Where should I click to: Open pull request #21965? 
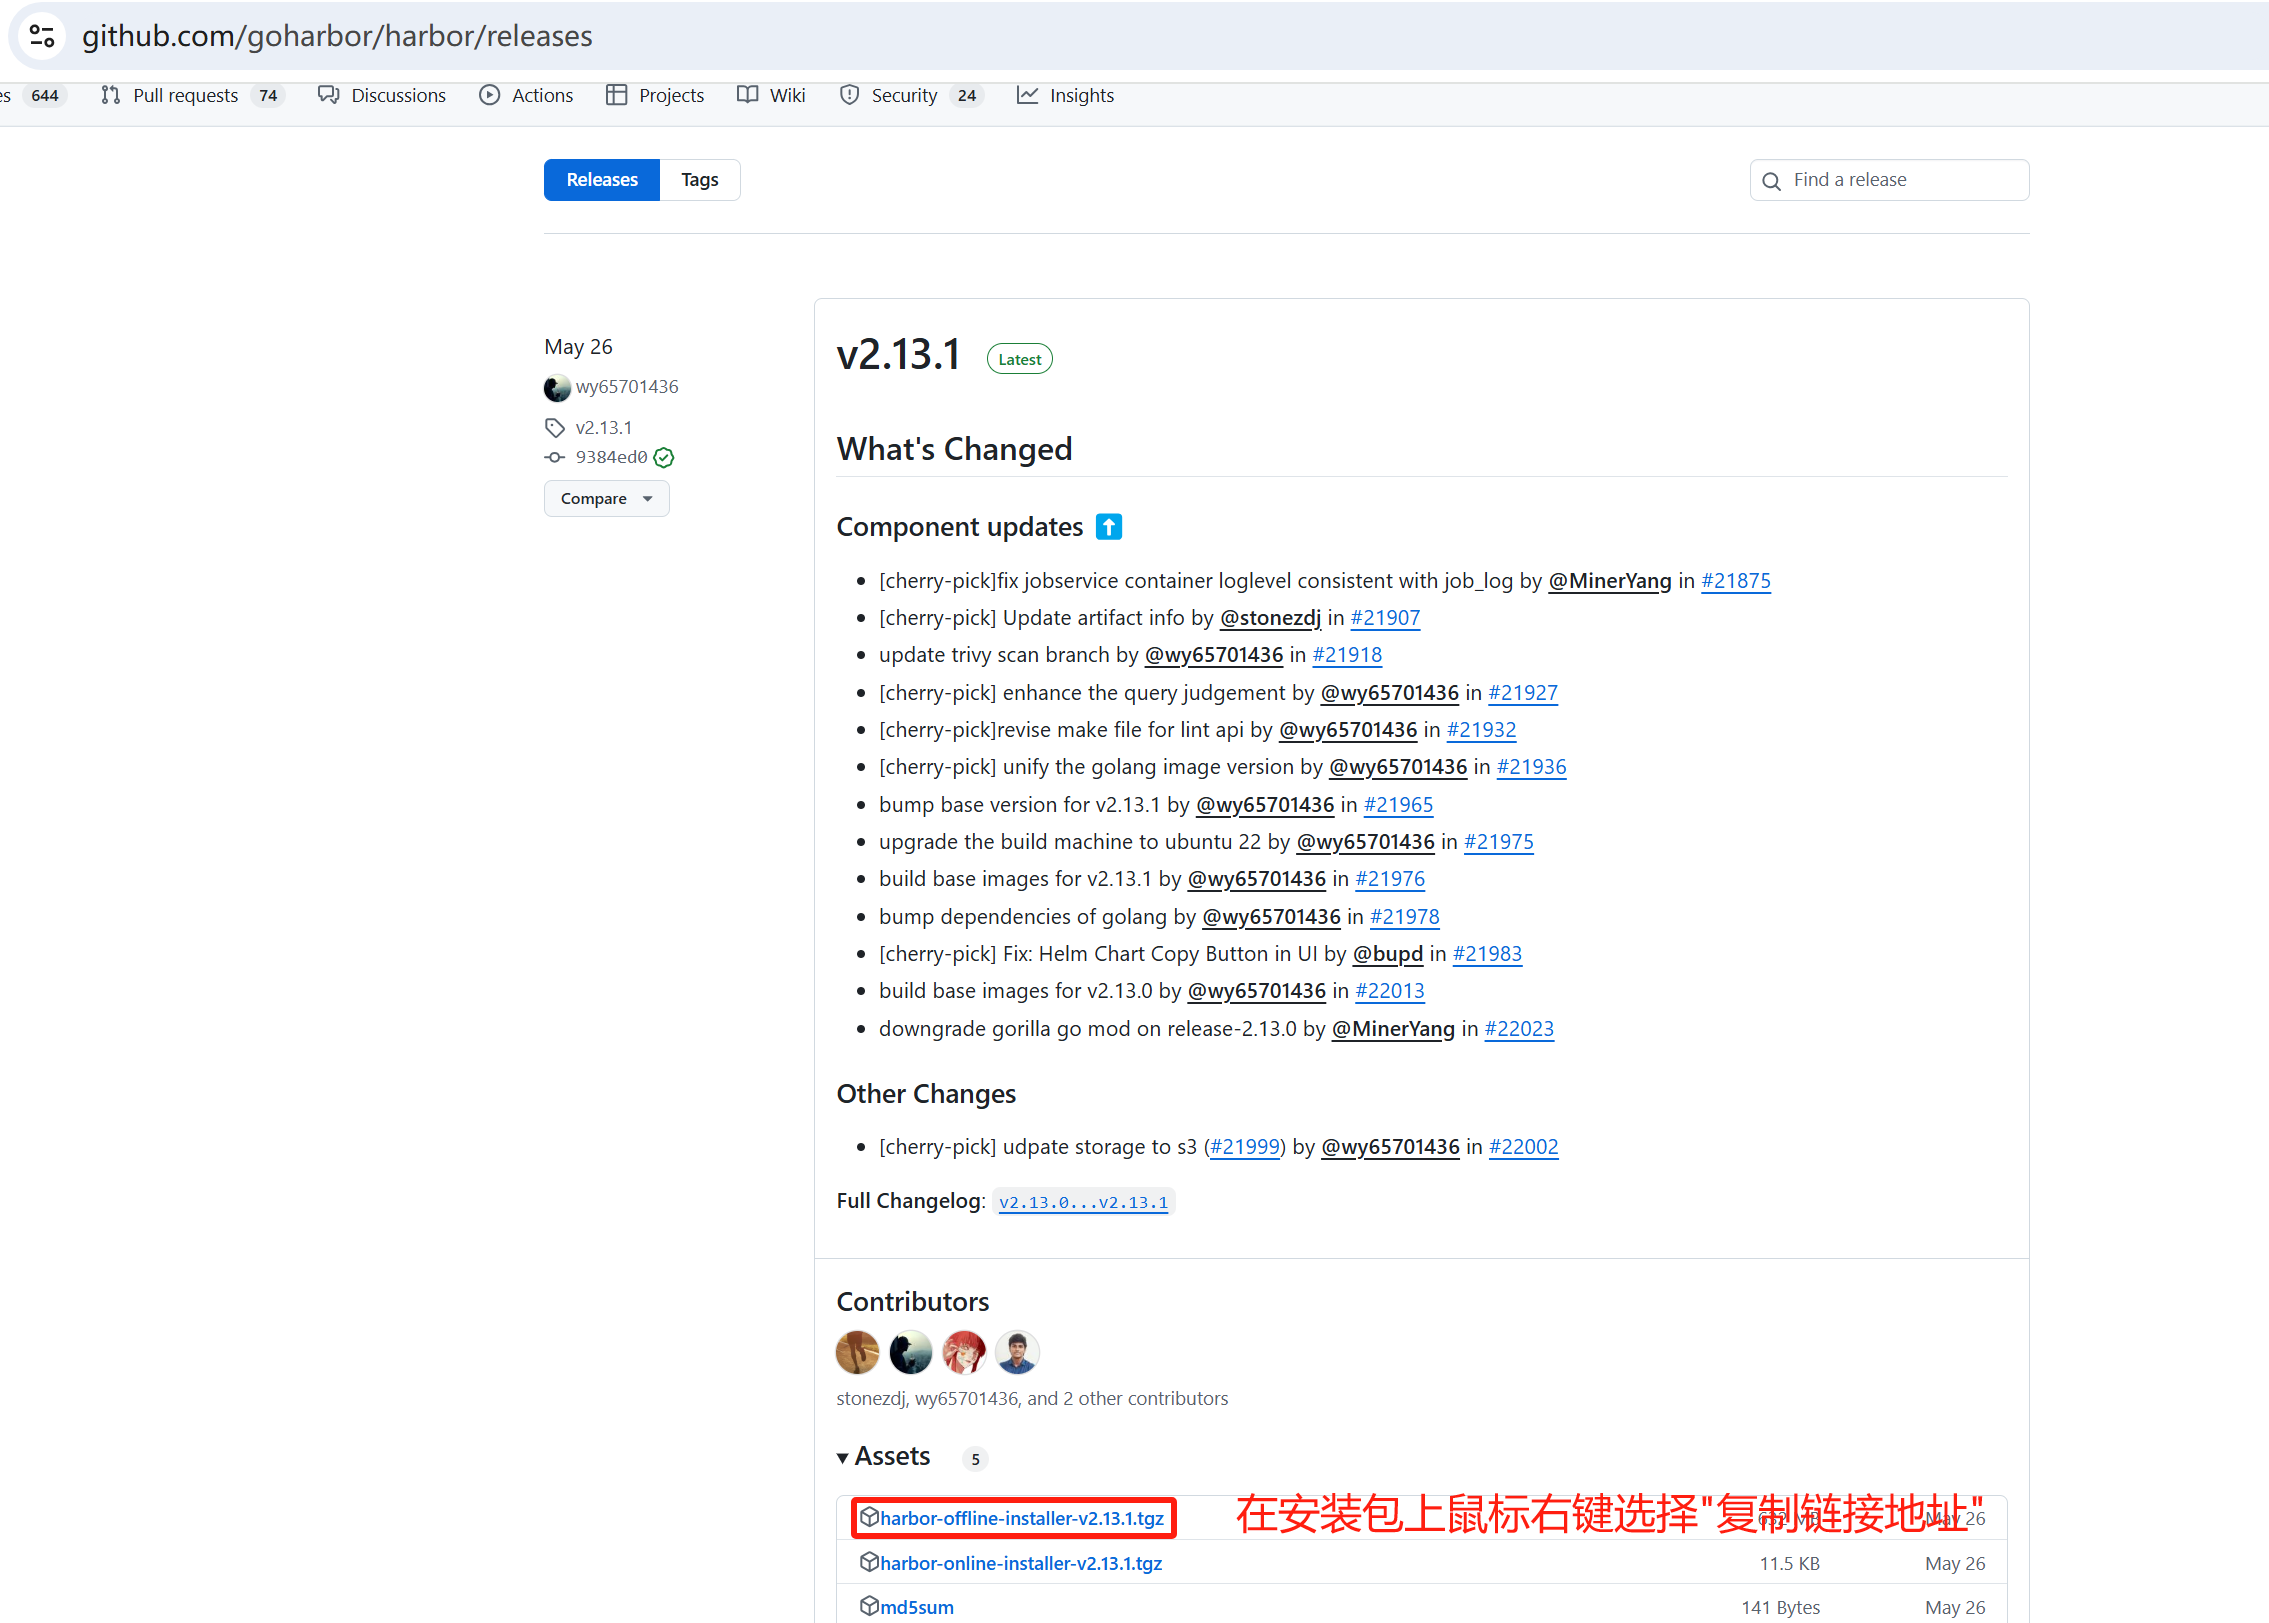pos(1398,805)
